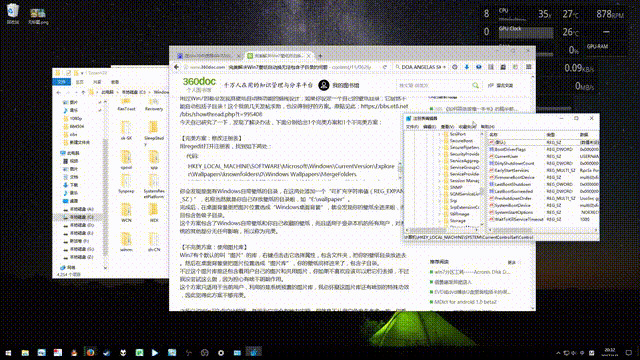Select the Storage registry key

coord(458,221)
